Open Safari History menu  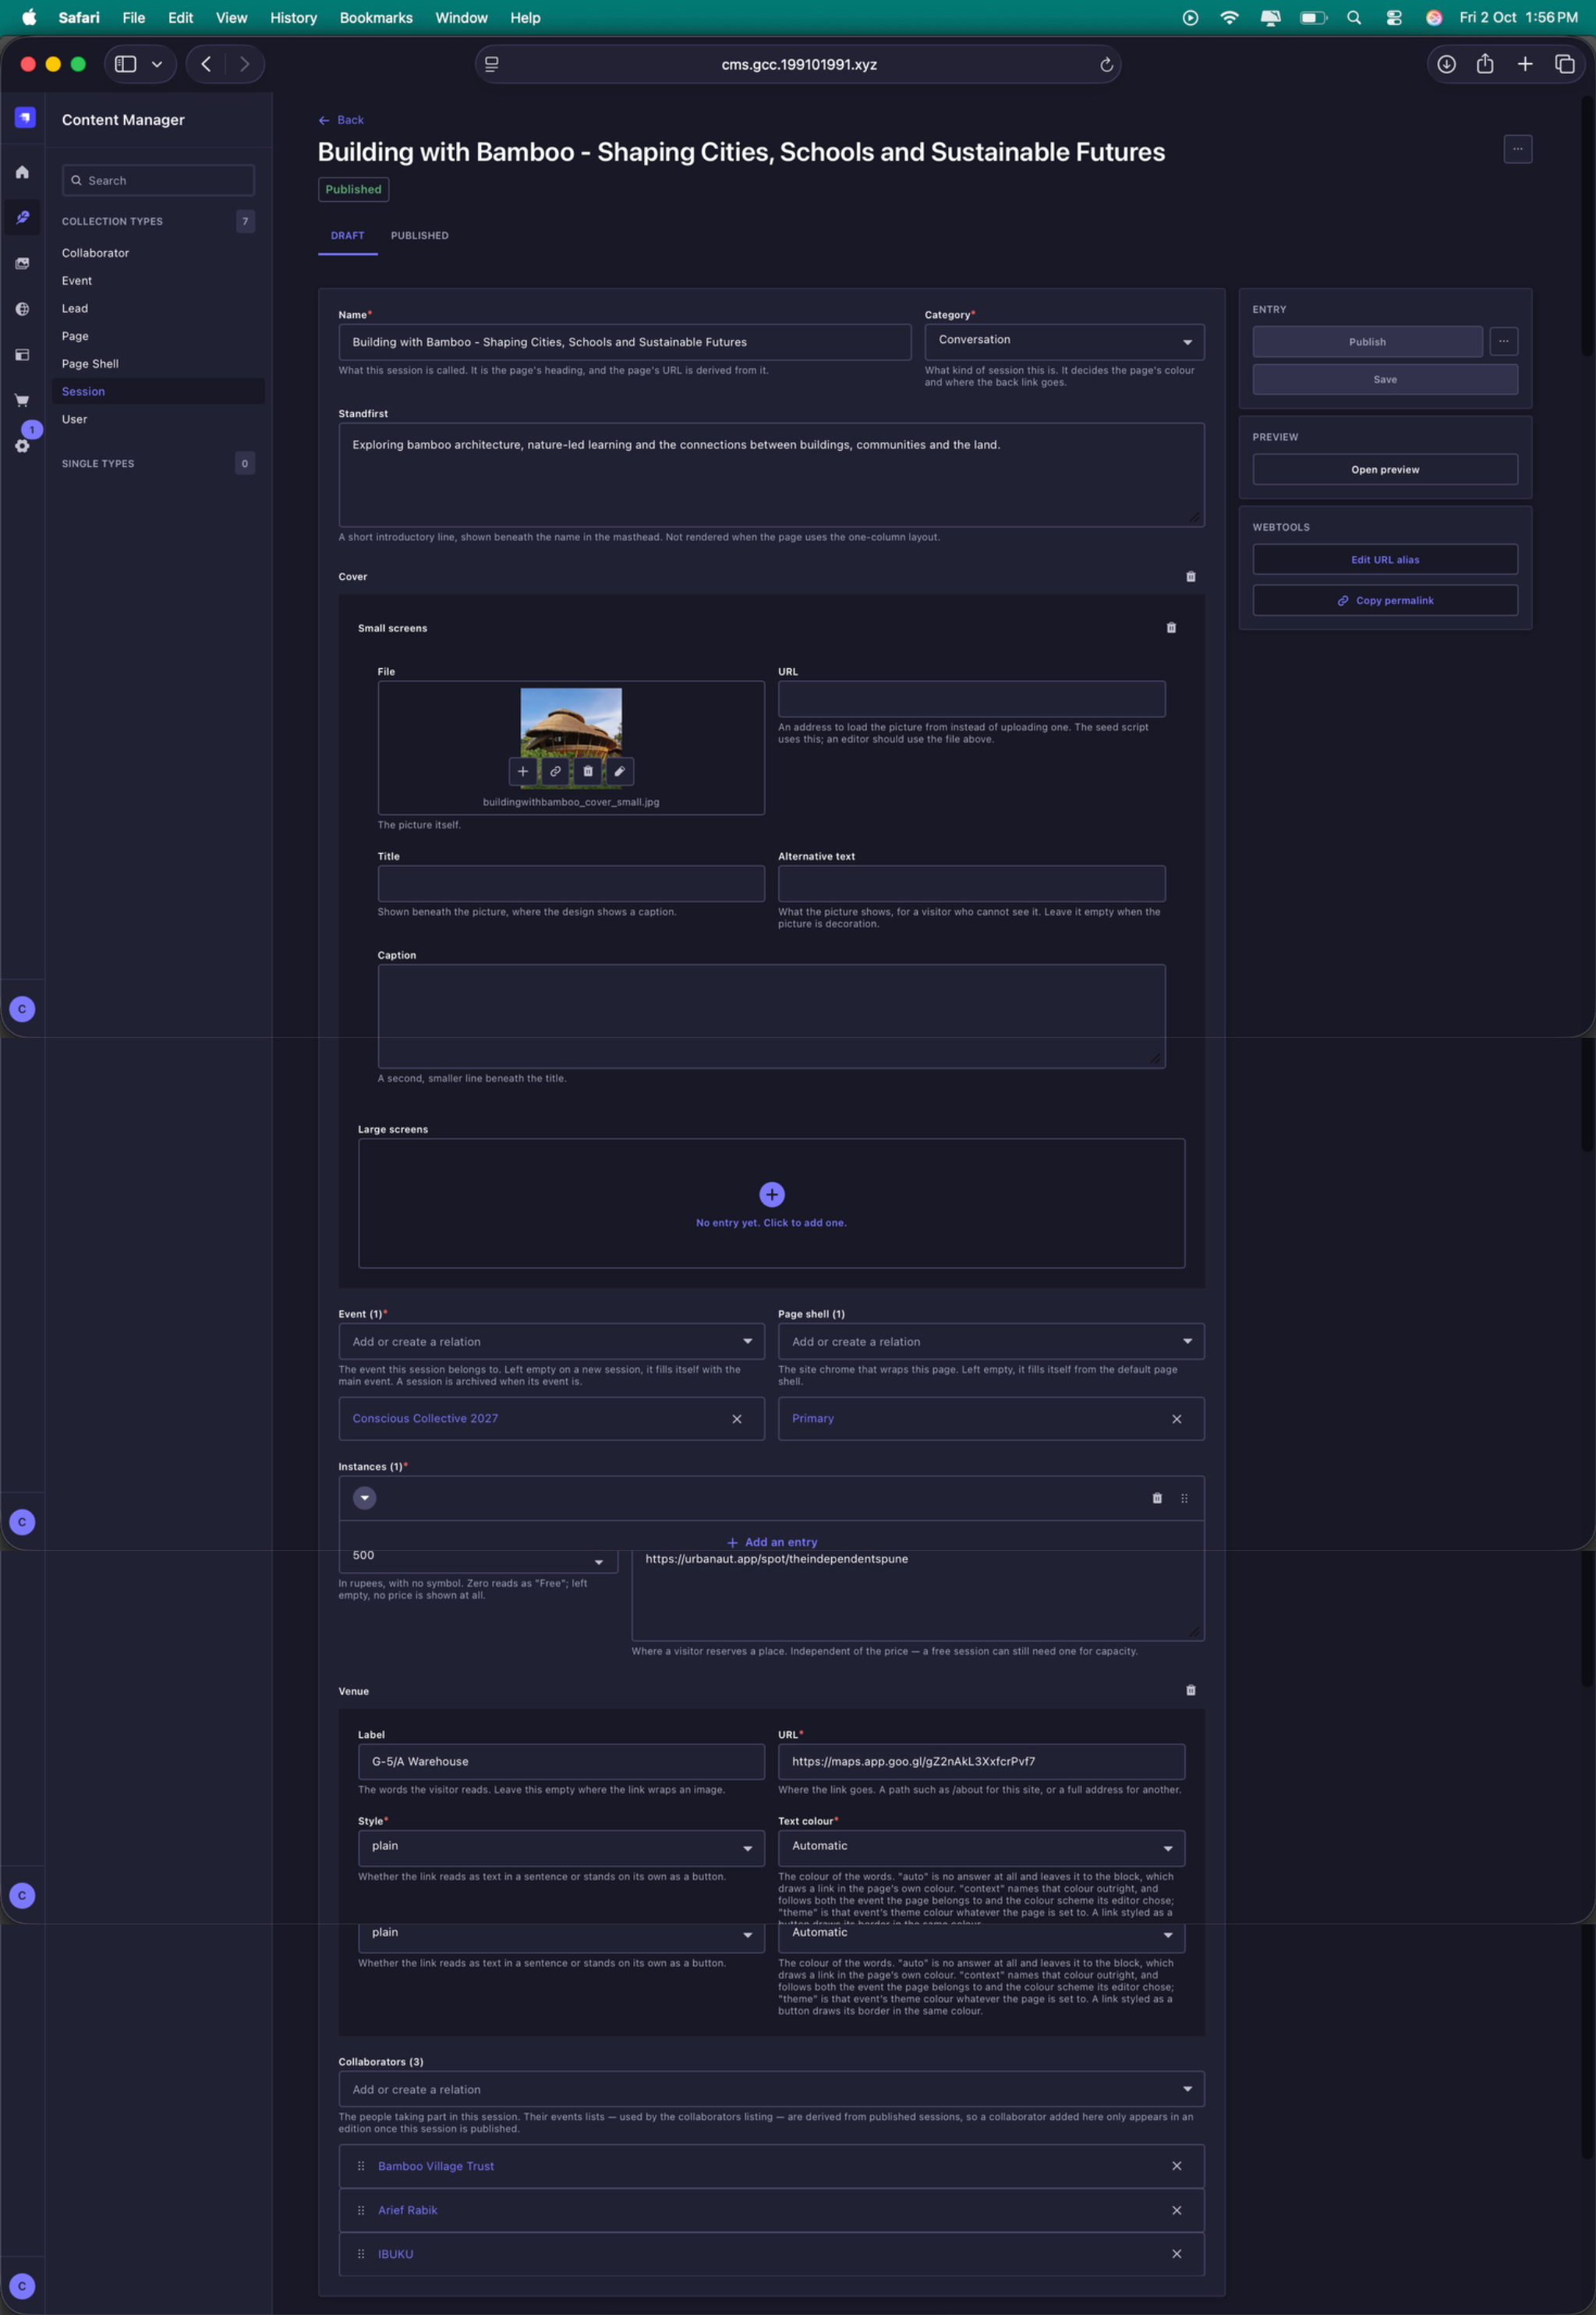tap(293, 17)
